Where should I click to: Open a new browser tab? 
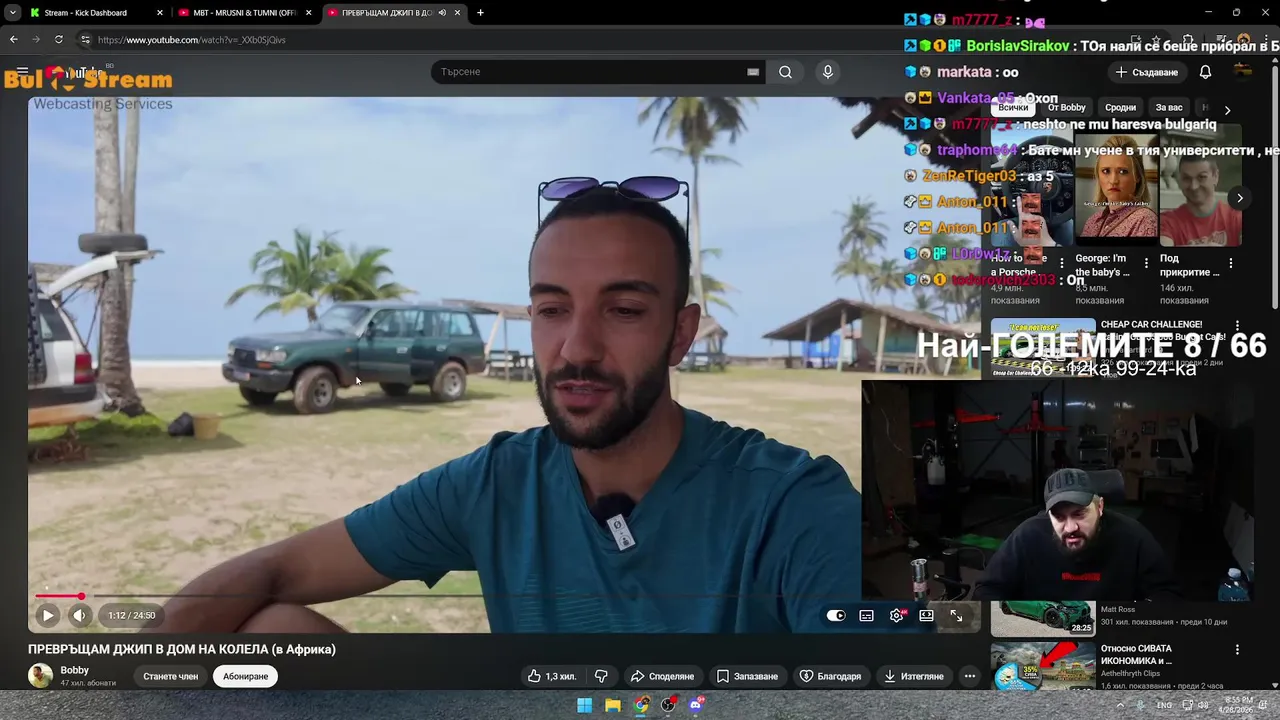[x=480, y=13]
